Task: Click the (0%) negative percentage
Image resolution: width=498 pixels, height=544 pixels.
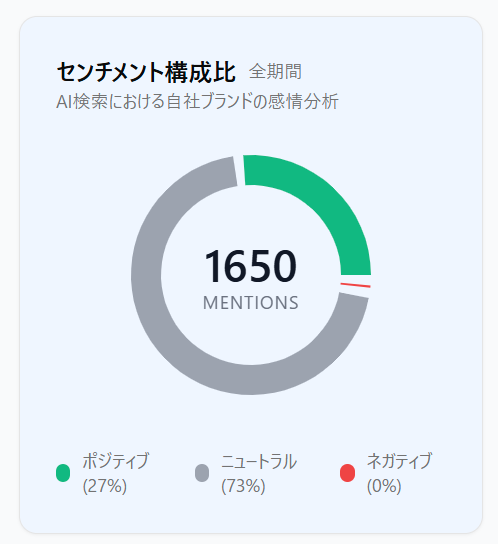Action: pyautogui.click(x=384, y=486)
